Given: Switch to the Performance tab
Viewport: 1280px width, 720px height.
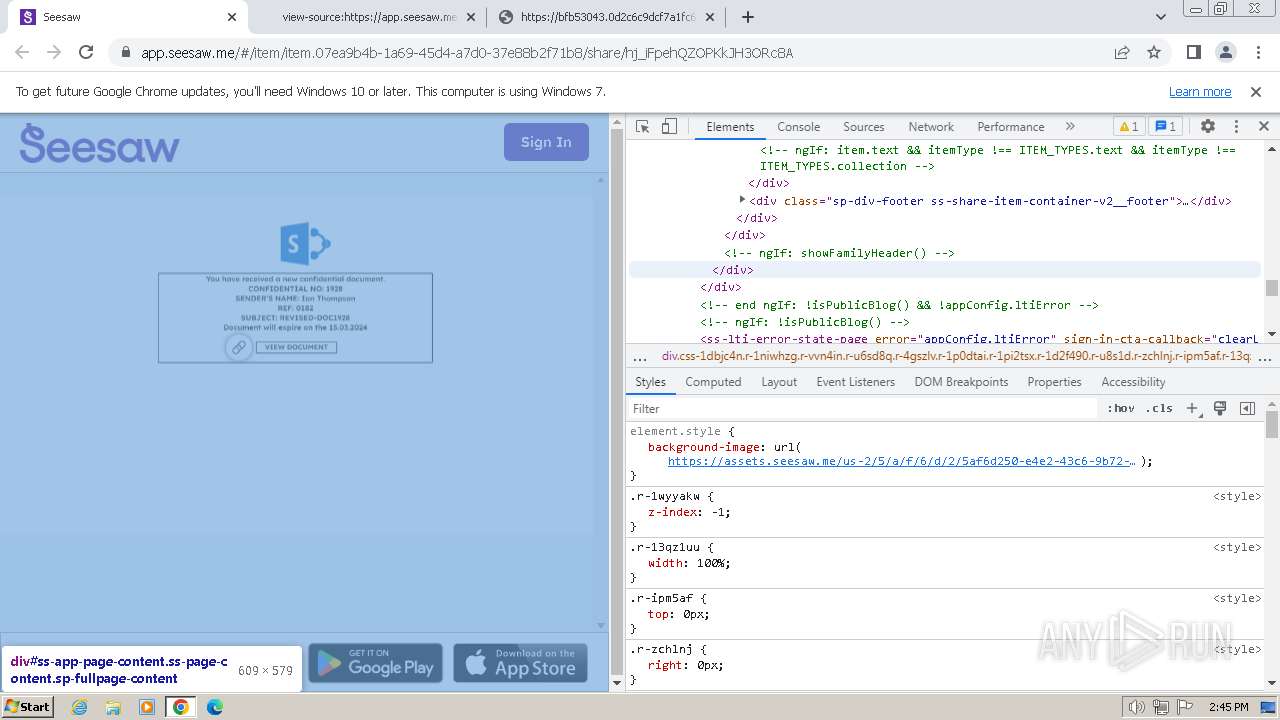Looking at the screenshot, I should 1011,127.
